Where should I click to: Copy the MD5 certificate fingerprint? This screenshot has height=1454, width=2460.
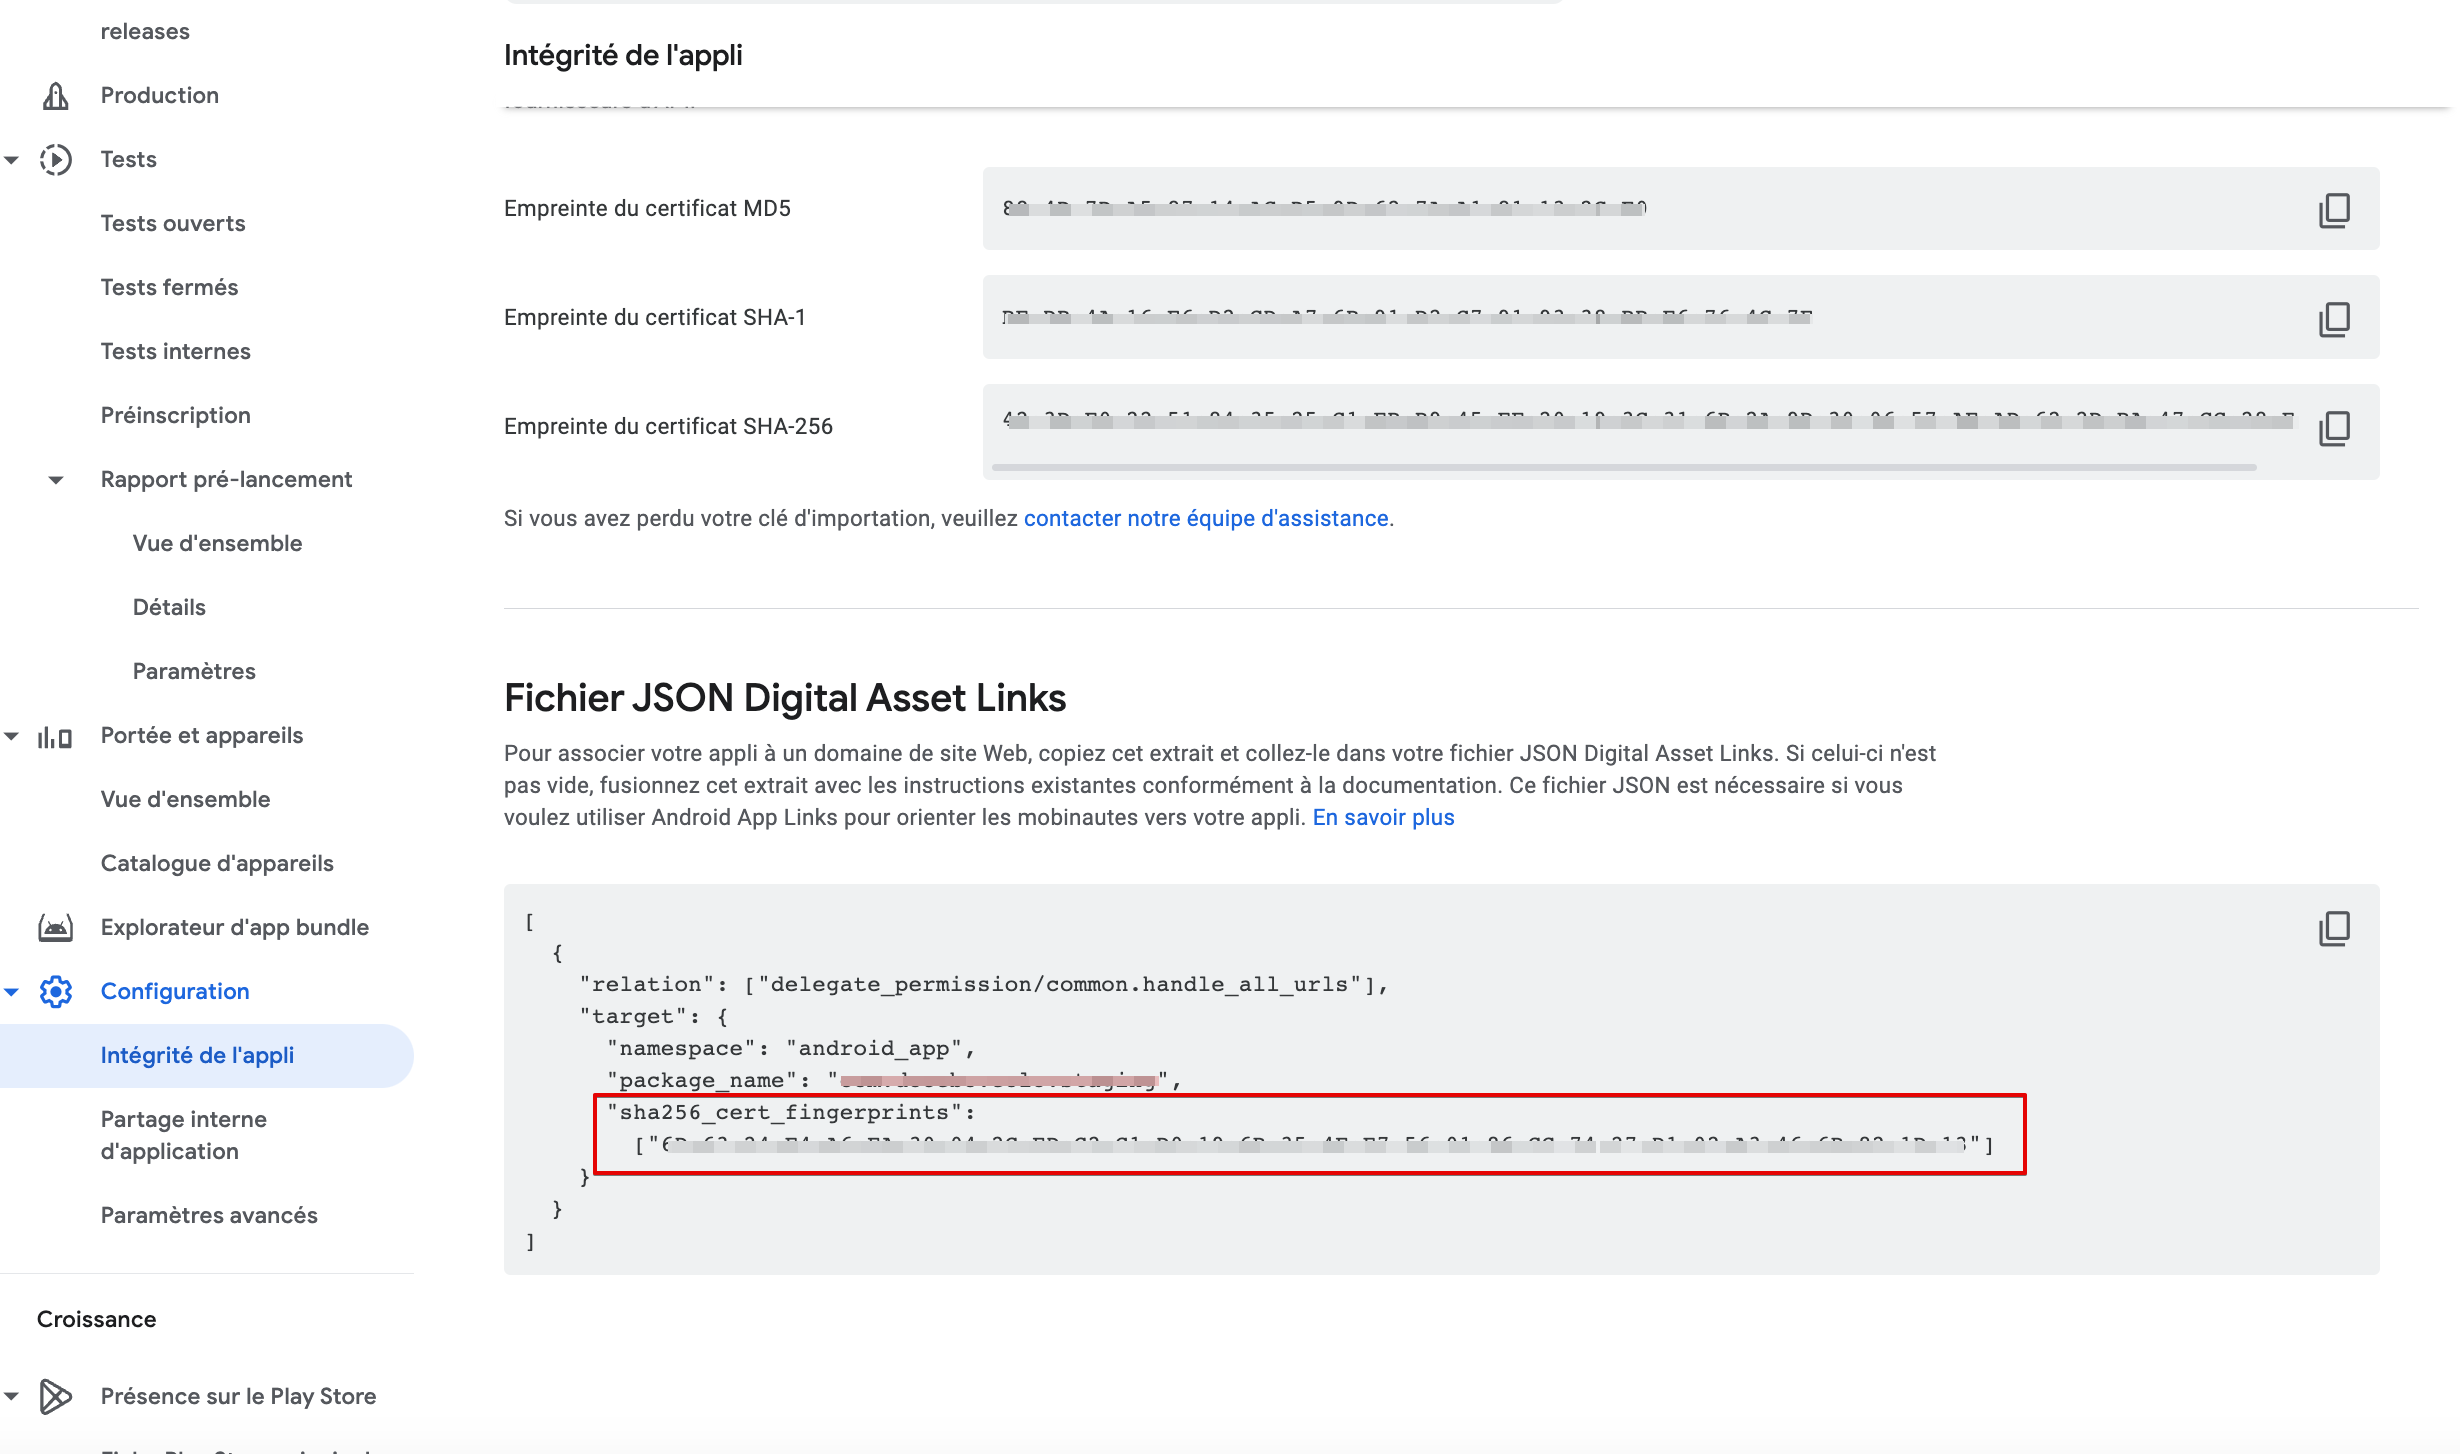2334,210
